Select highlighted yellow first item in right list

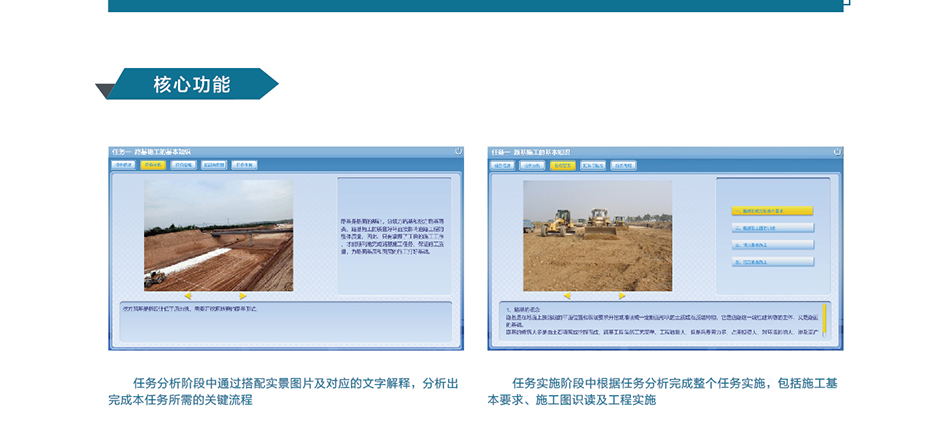pyautogui.click(x=772, y=211)
